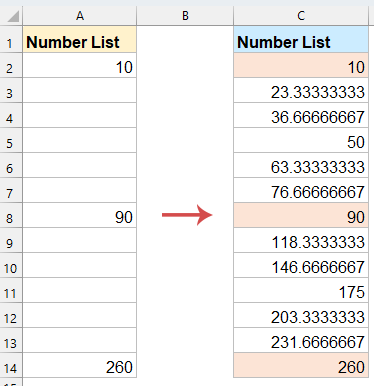Select cell C8 containing 90
The height and width of the screenshot is (386, 374).
[x=301, y=215]
